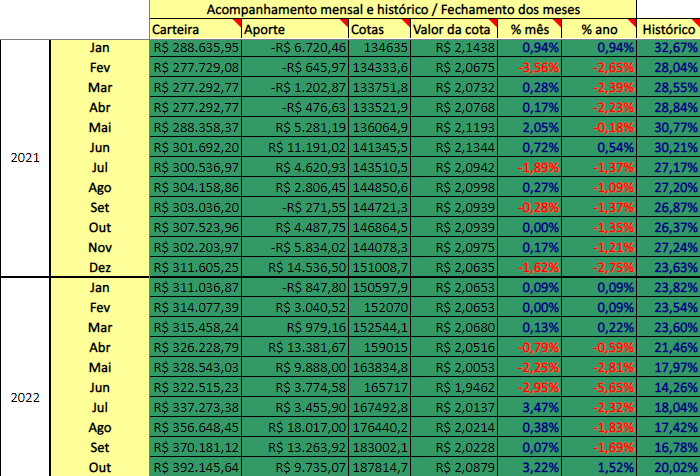The height and width of the screenshot is (476, 700).
Task: Click the cell R$ 288.635,95
Action: [196, 47]
